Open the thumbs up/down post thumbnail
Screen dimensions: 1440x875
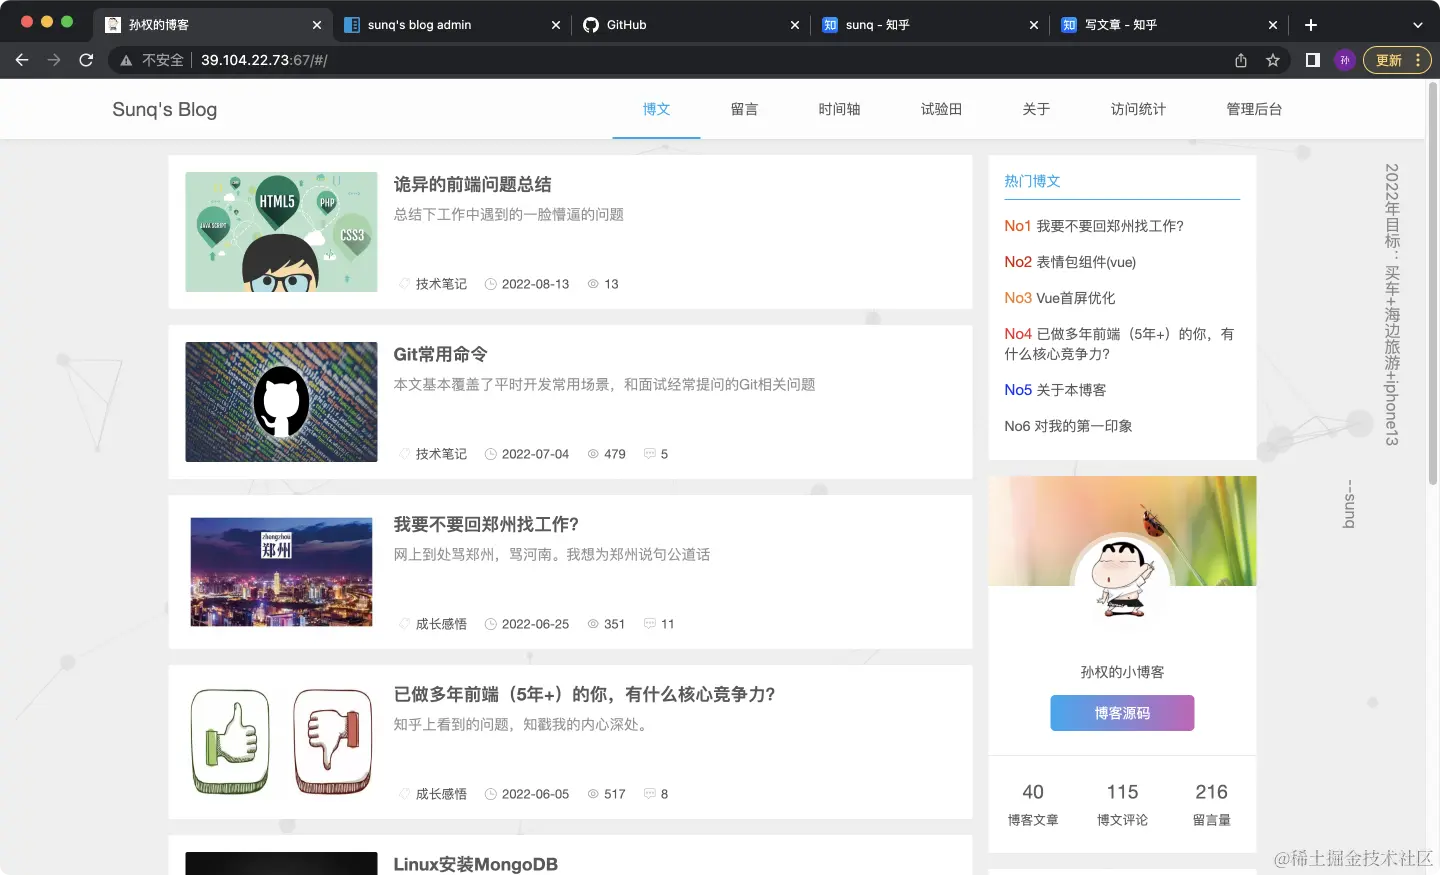281,742
